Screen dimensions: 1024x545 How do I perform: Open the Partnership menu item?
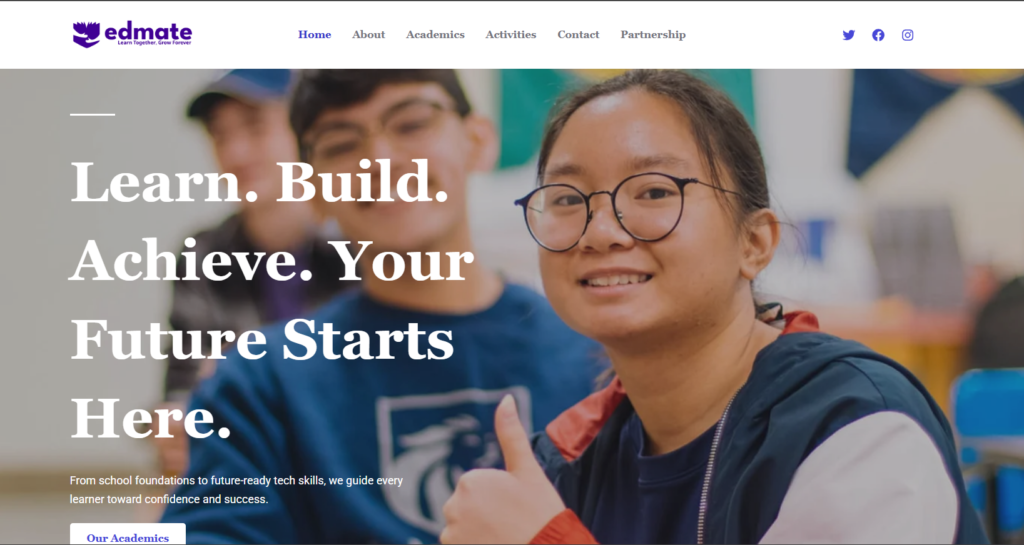[653, 35]
